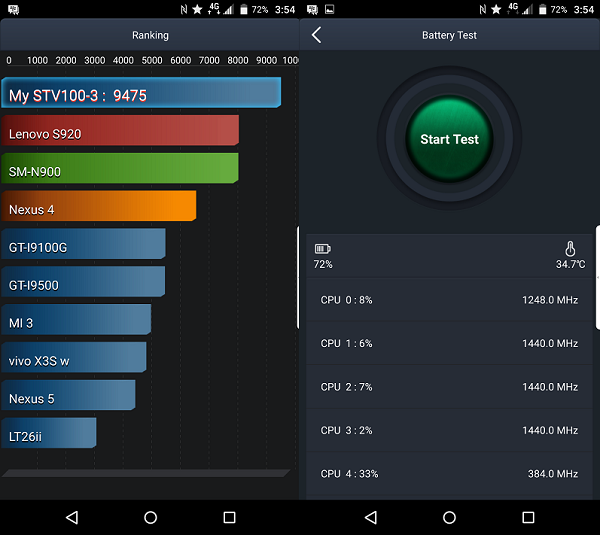Tap the battery icon in Battery Test status bar
The height and width of the screenshot is (535, 600).
542,9
